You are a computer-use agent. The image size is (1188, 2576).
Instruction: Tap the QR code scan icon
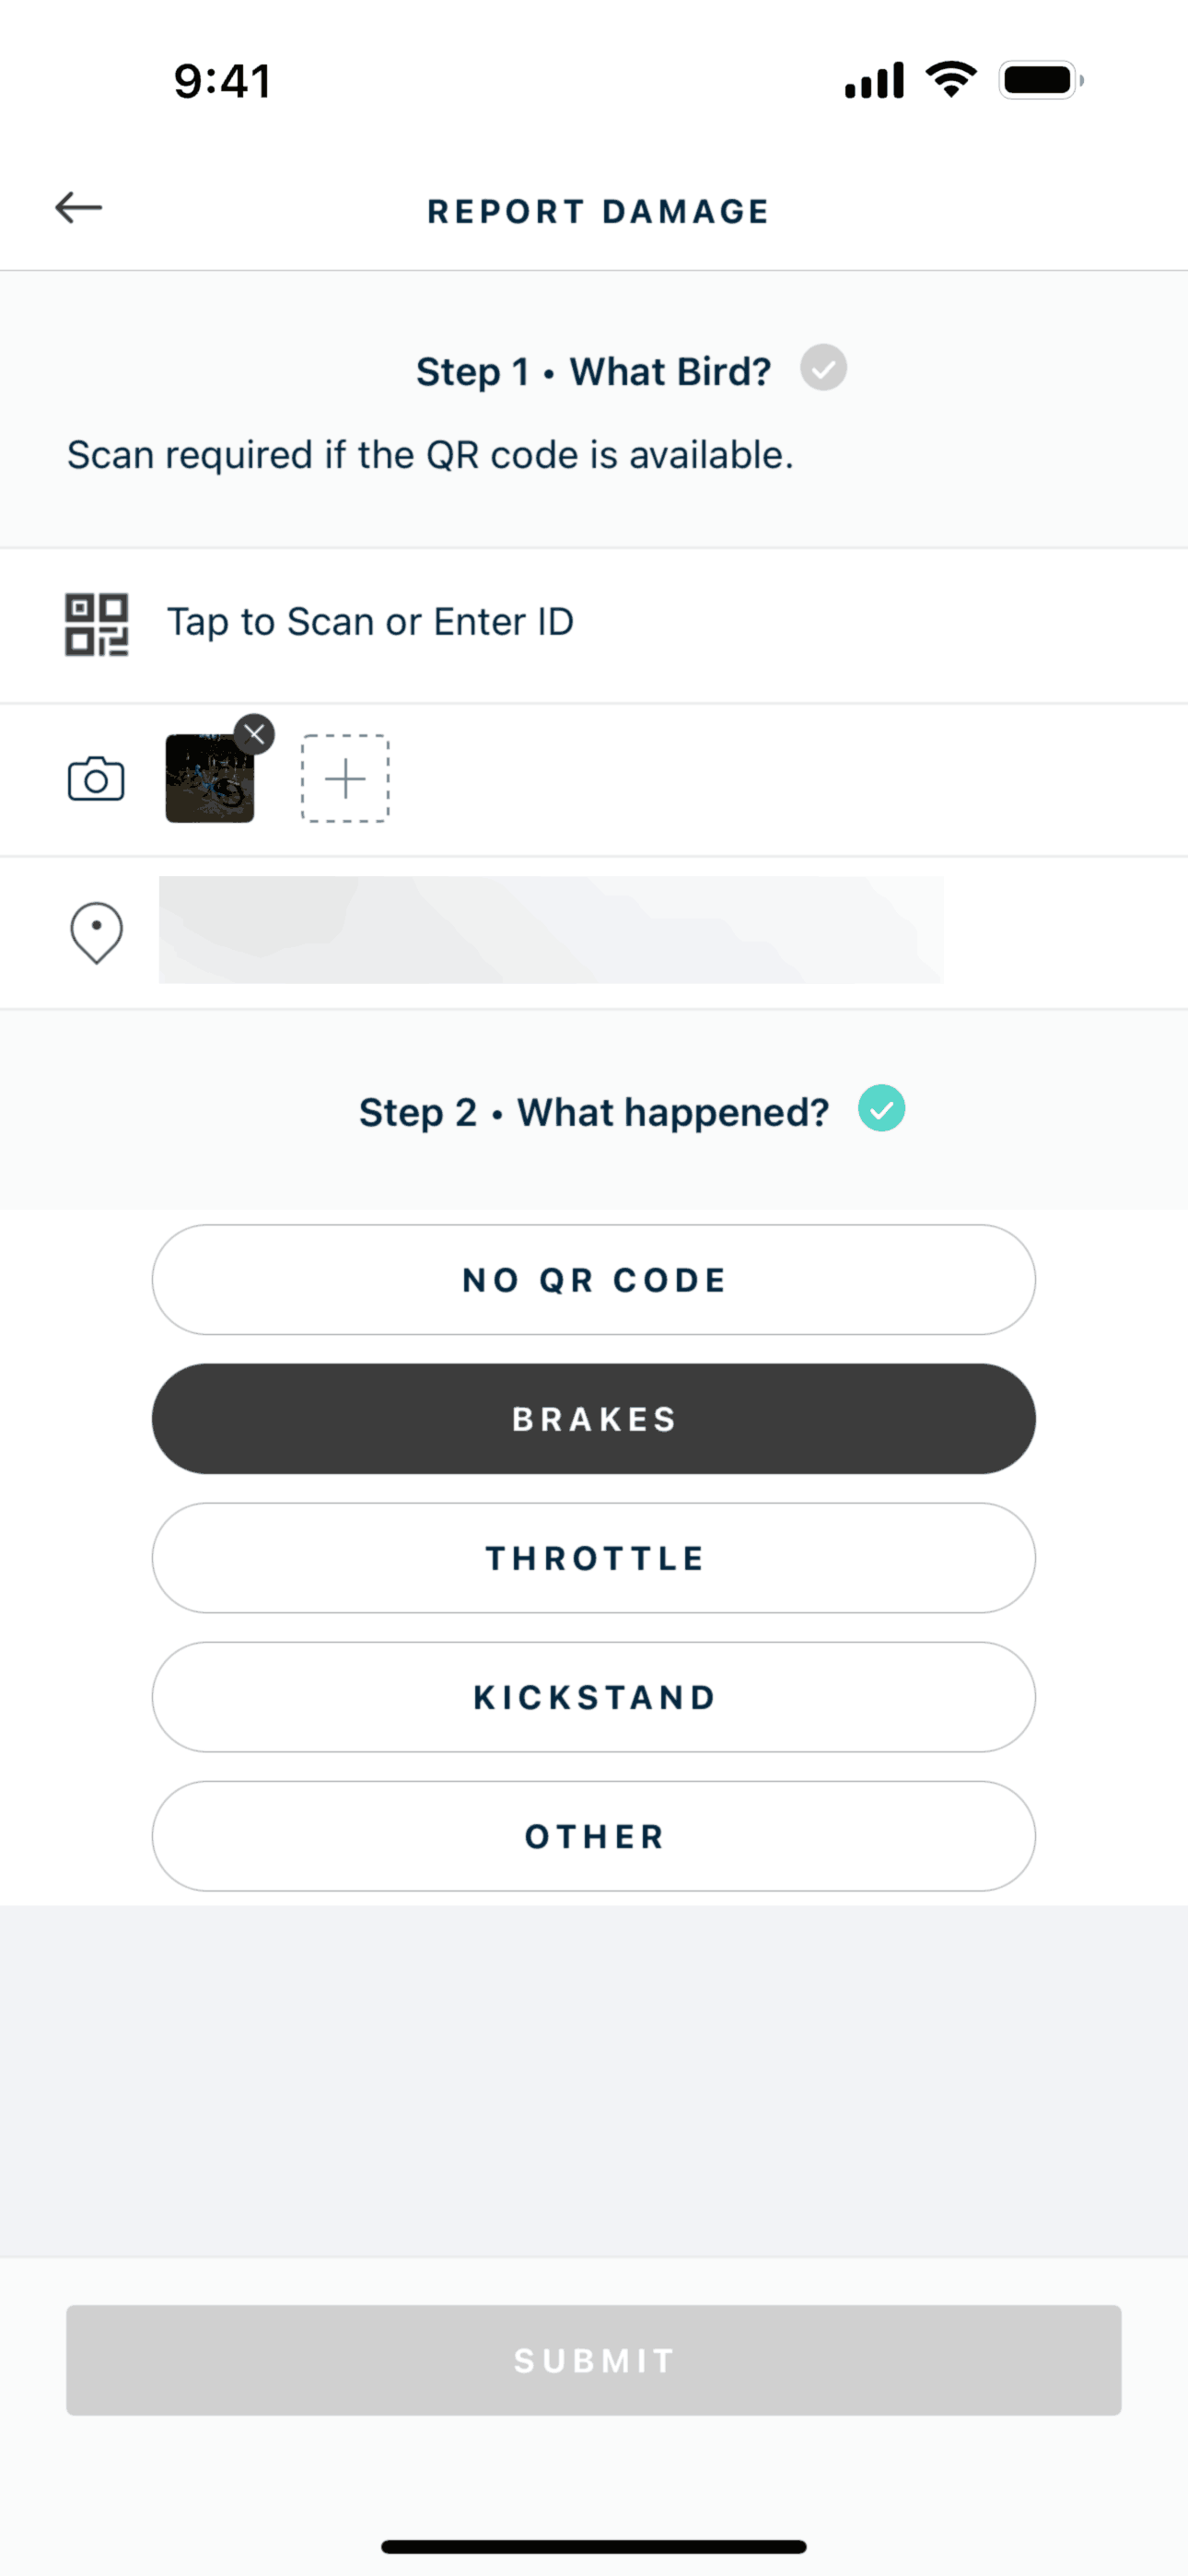pos(96,624)
